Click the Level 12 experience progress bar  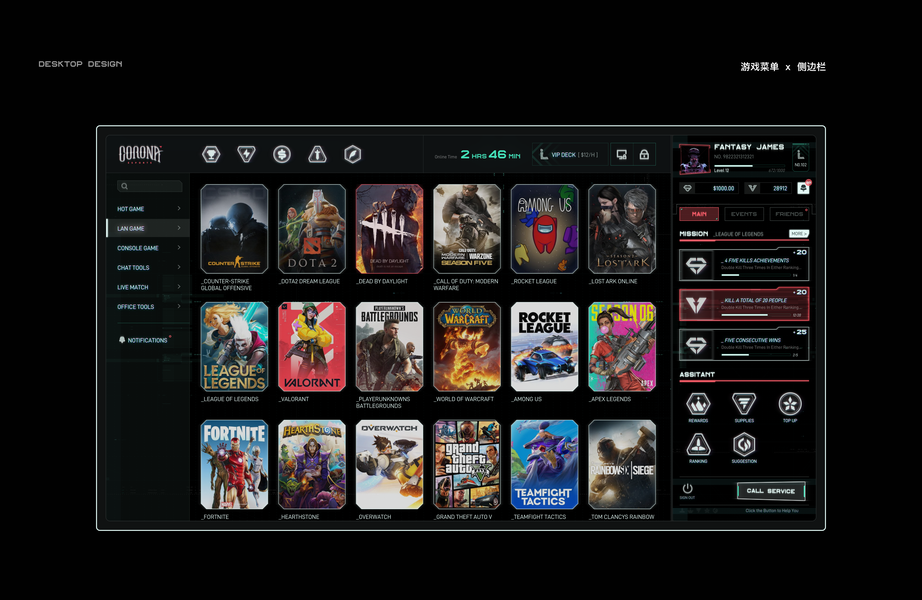749,166
